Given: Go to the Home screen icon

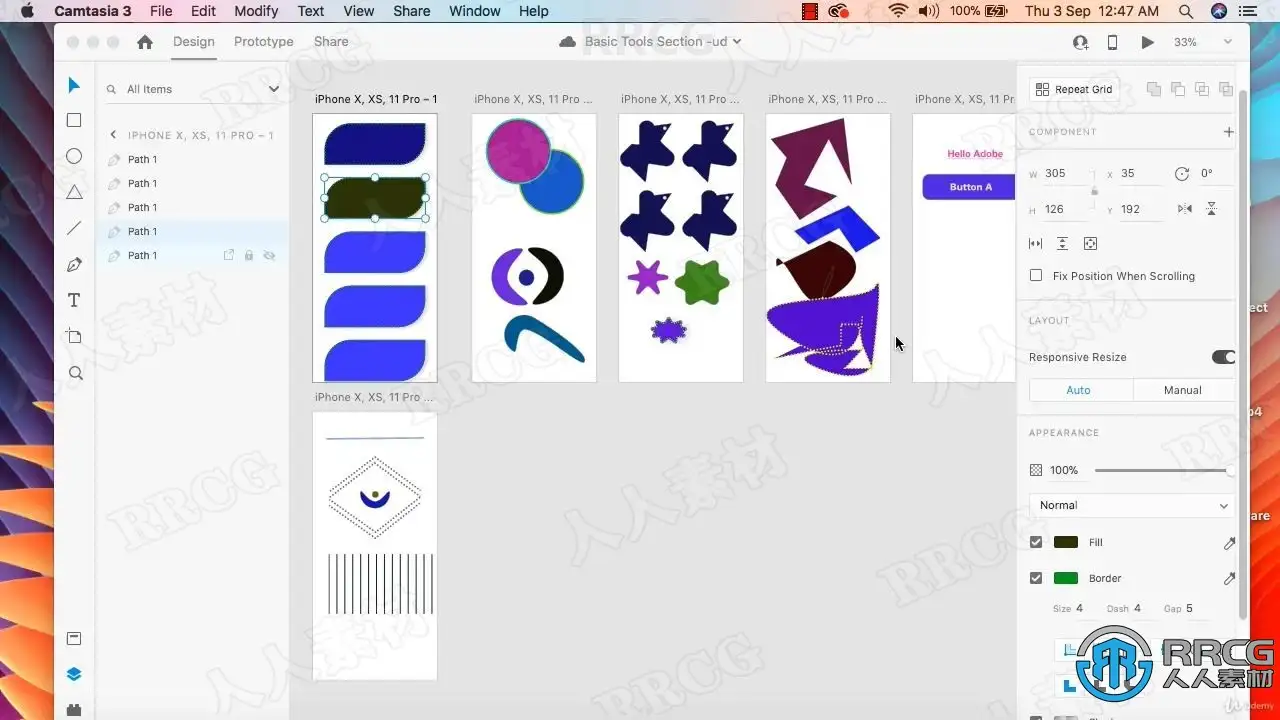Looking at the screenshot, I should click(145, 42).
